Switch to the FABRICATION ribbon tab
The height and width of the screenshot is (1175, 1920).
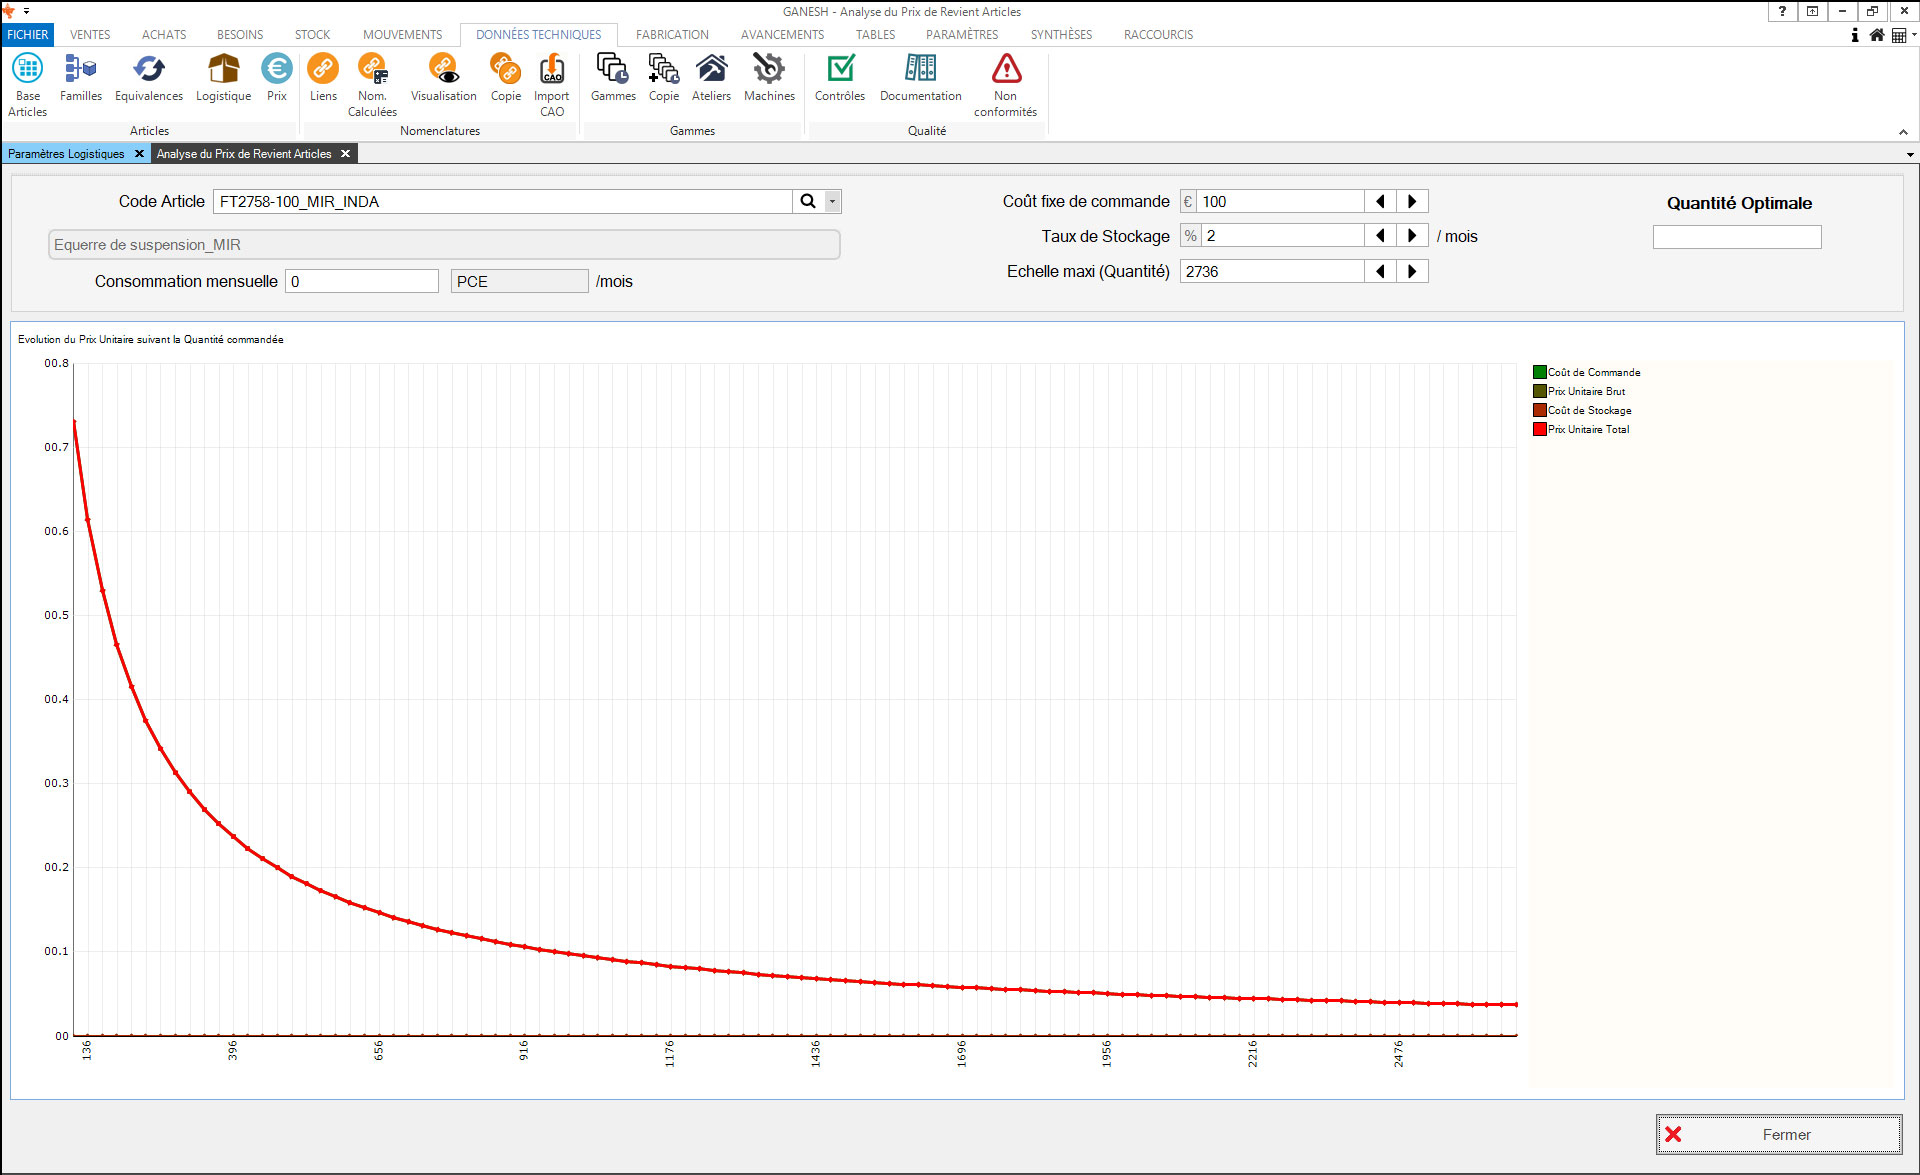pos(671,35)
